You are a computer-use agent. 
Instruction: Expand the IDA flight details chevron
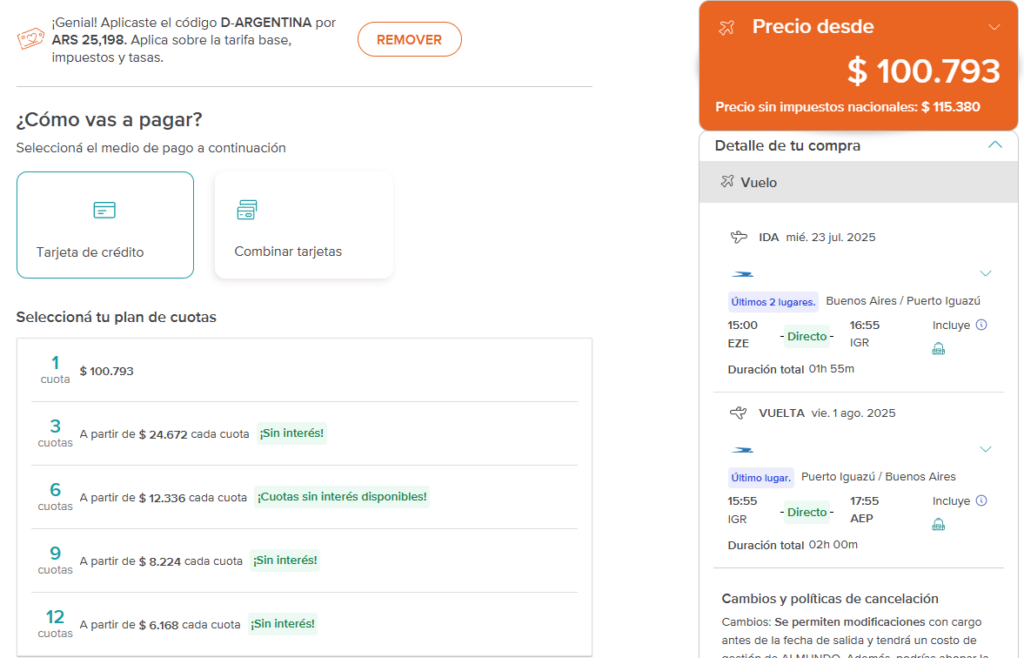986,273
